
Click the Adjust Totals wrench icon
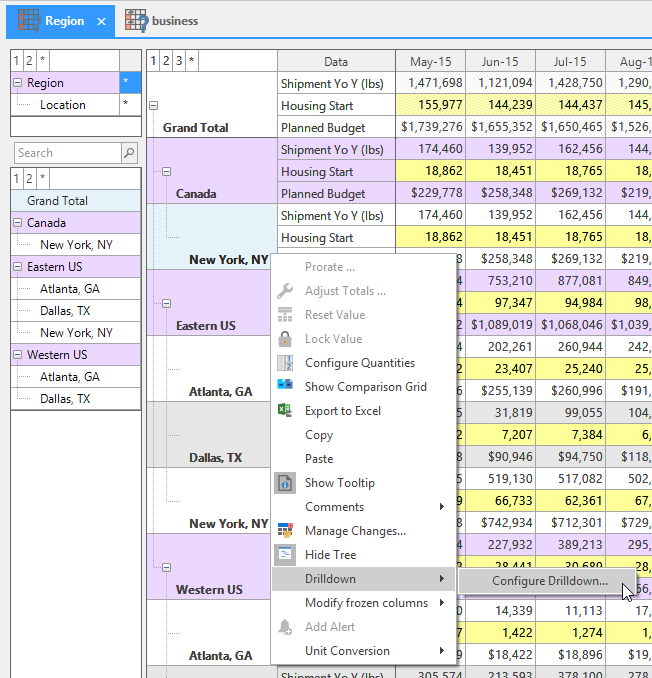pos(285,291)
